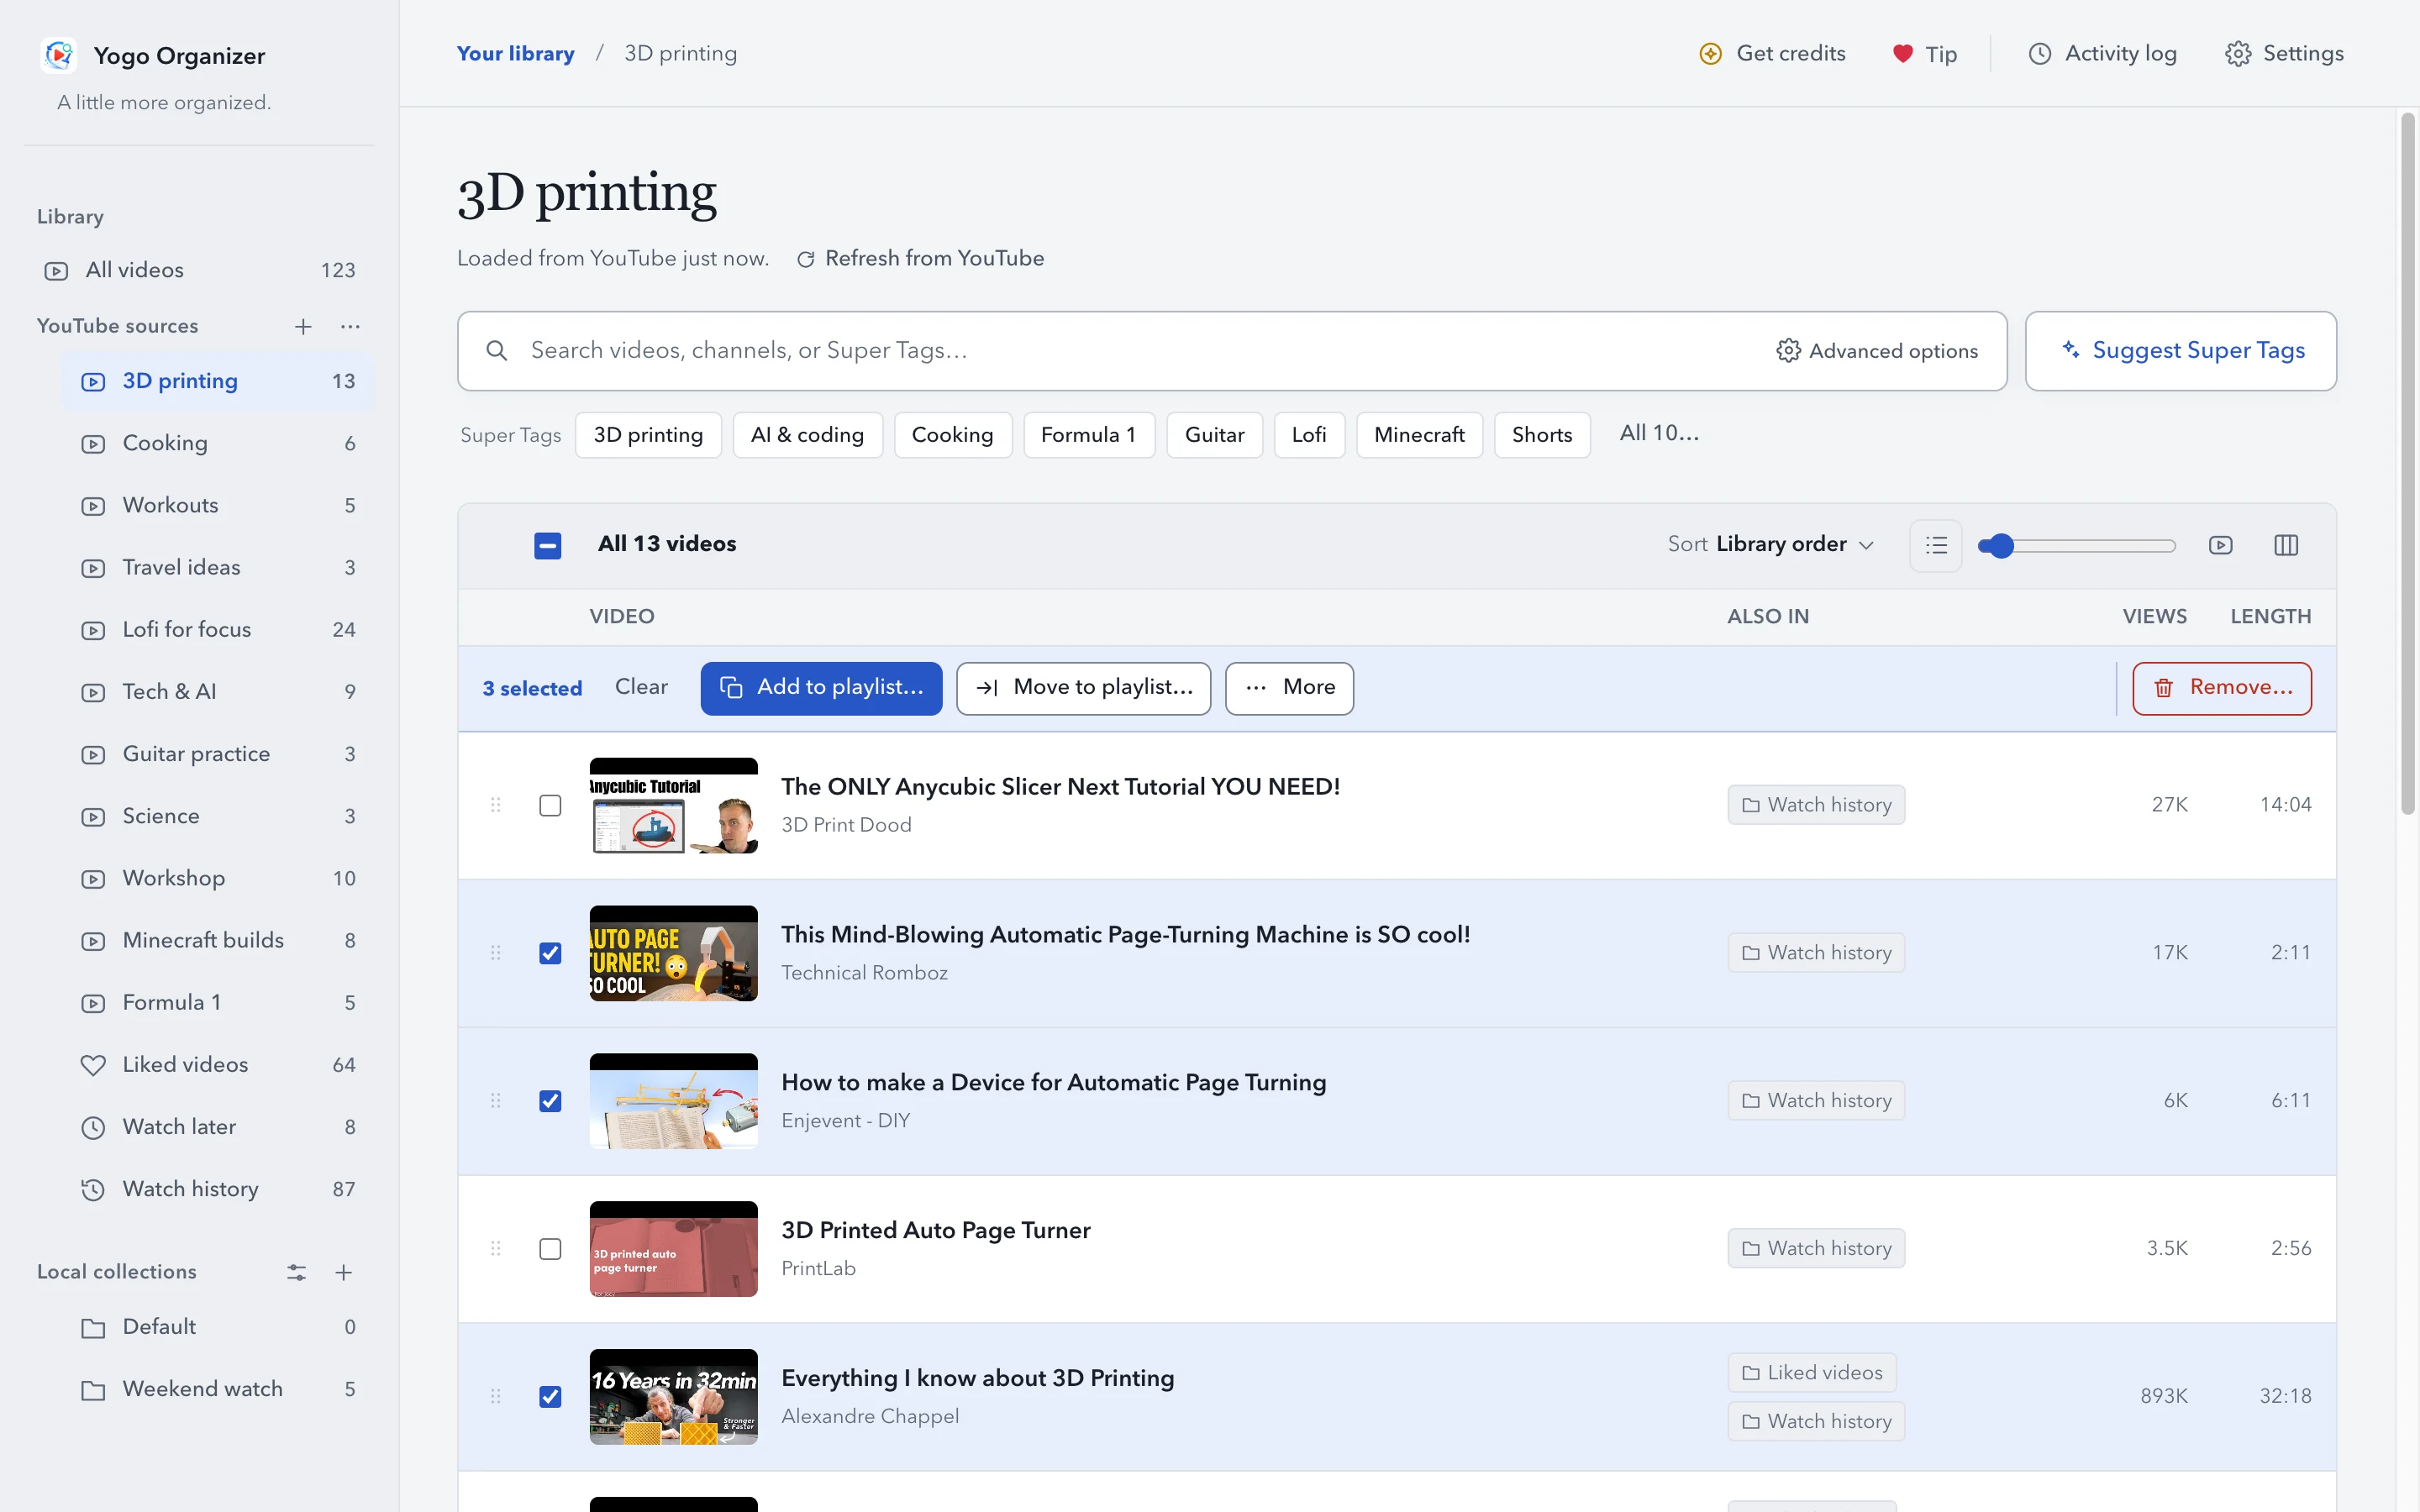
Task: Open Add to playlist menu
Action: pos(821,688)
